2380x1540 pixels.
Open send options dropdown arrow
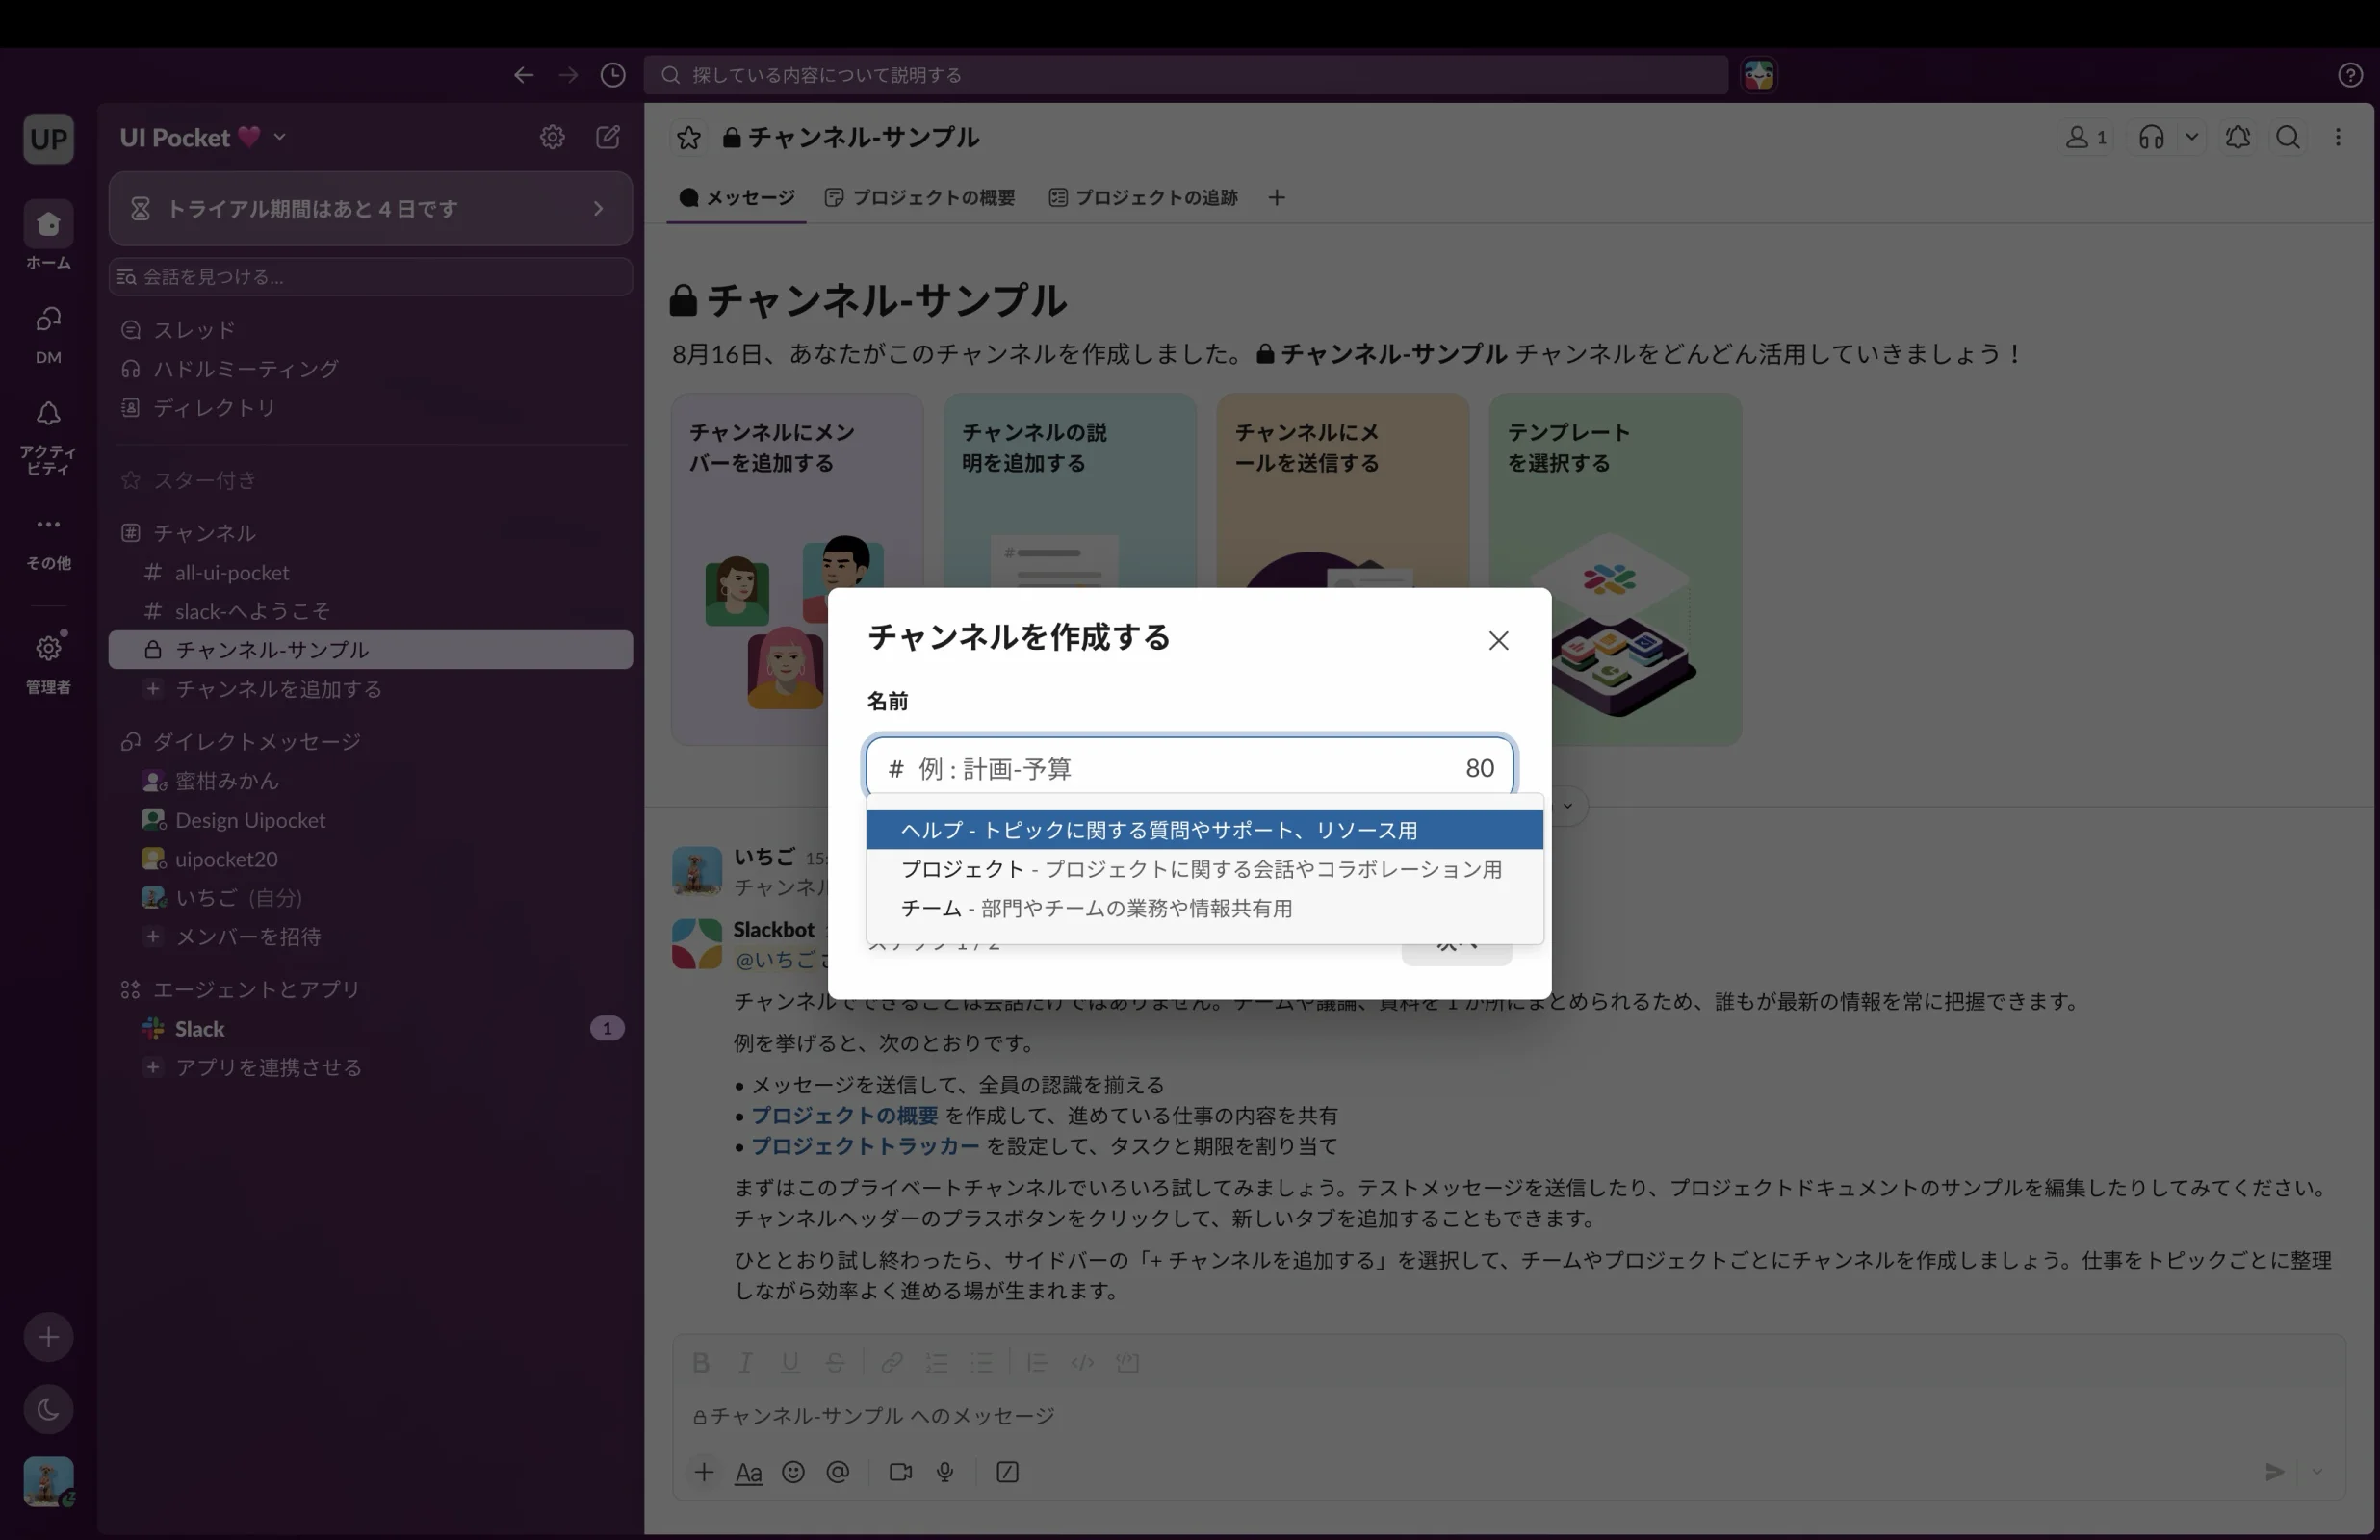[x=2316, y=1471]
